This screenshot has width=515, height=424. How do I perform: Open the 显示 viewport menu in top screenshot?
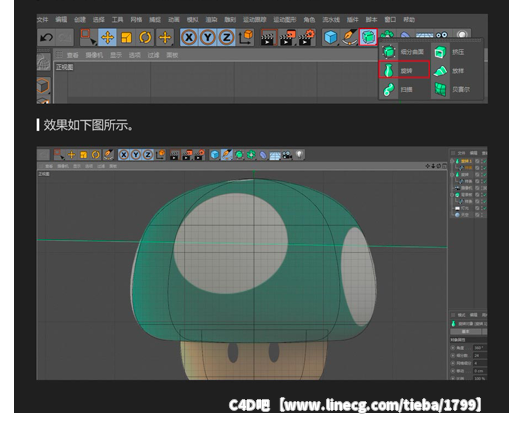[116, 55]
